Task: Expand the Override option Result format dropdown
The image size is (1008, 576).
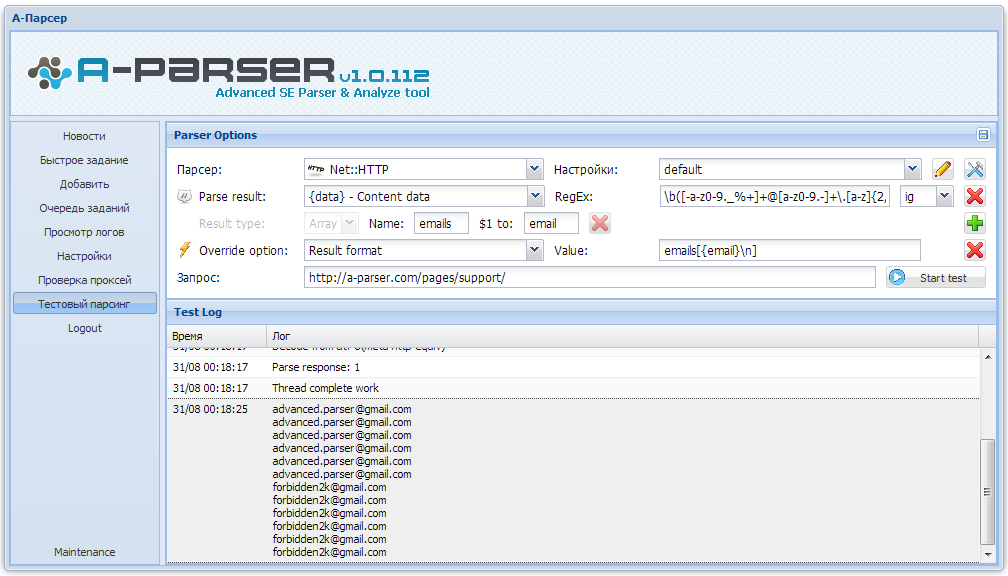Action: click(535, 251)
